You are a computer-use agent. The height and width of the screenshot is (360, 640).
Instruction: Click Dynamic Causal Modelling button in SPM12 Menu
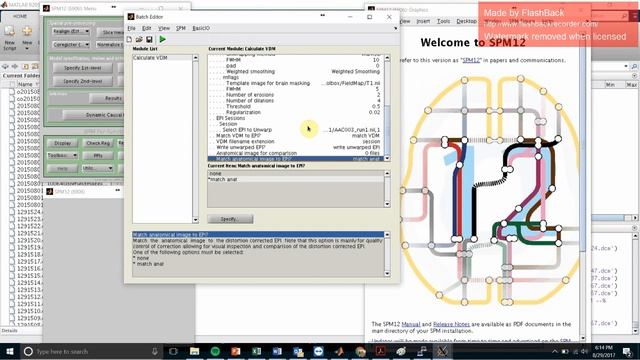[x=94, y=115]
